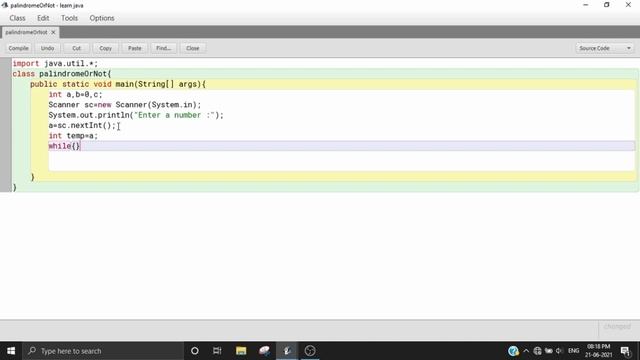Open the Tools menu
This screenshot has width=640, height=360.
(69, 18)
